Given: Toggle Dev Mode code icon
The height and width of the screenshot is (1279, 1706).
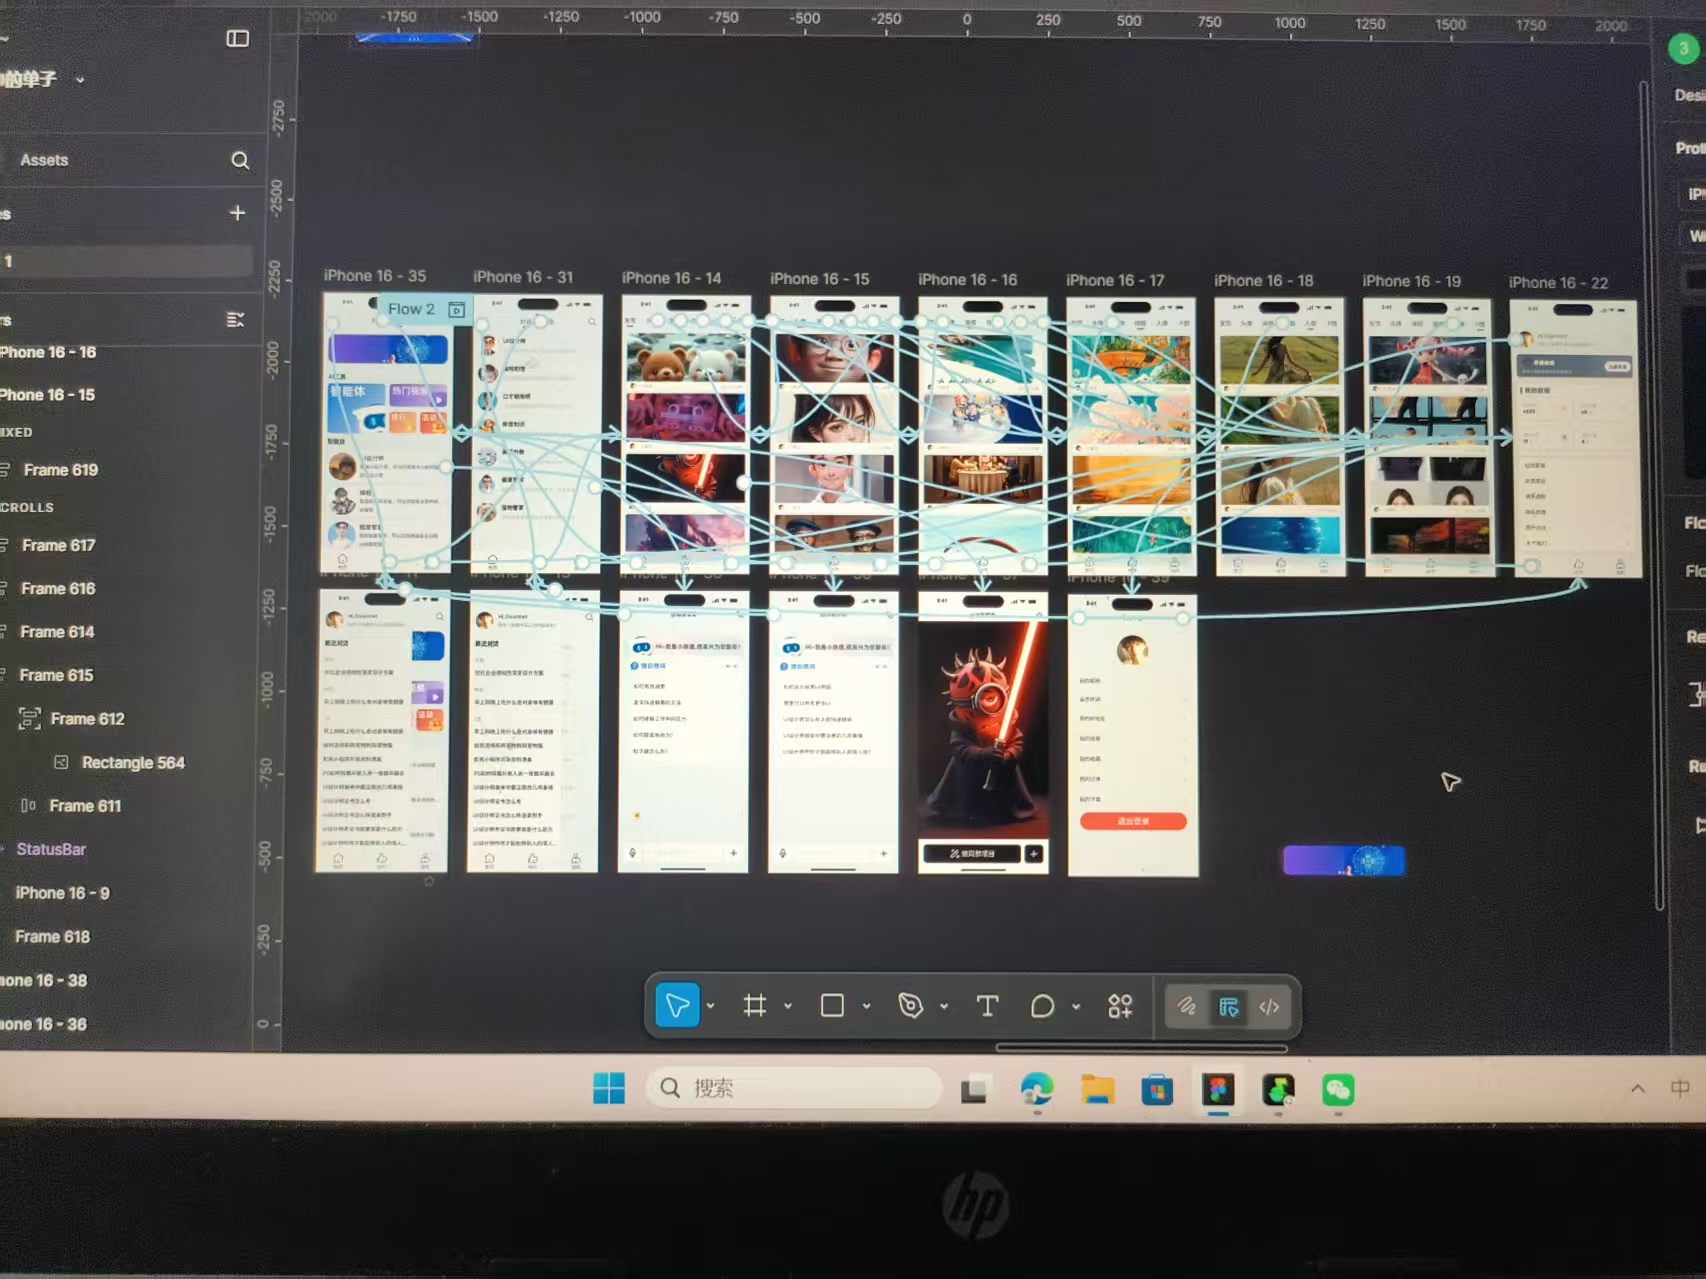Looking at the screenshot, I should click(x=1269, y=1007).
